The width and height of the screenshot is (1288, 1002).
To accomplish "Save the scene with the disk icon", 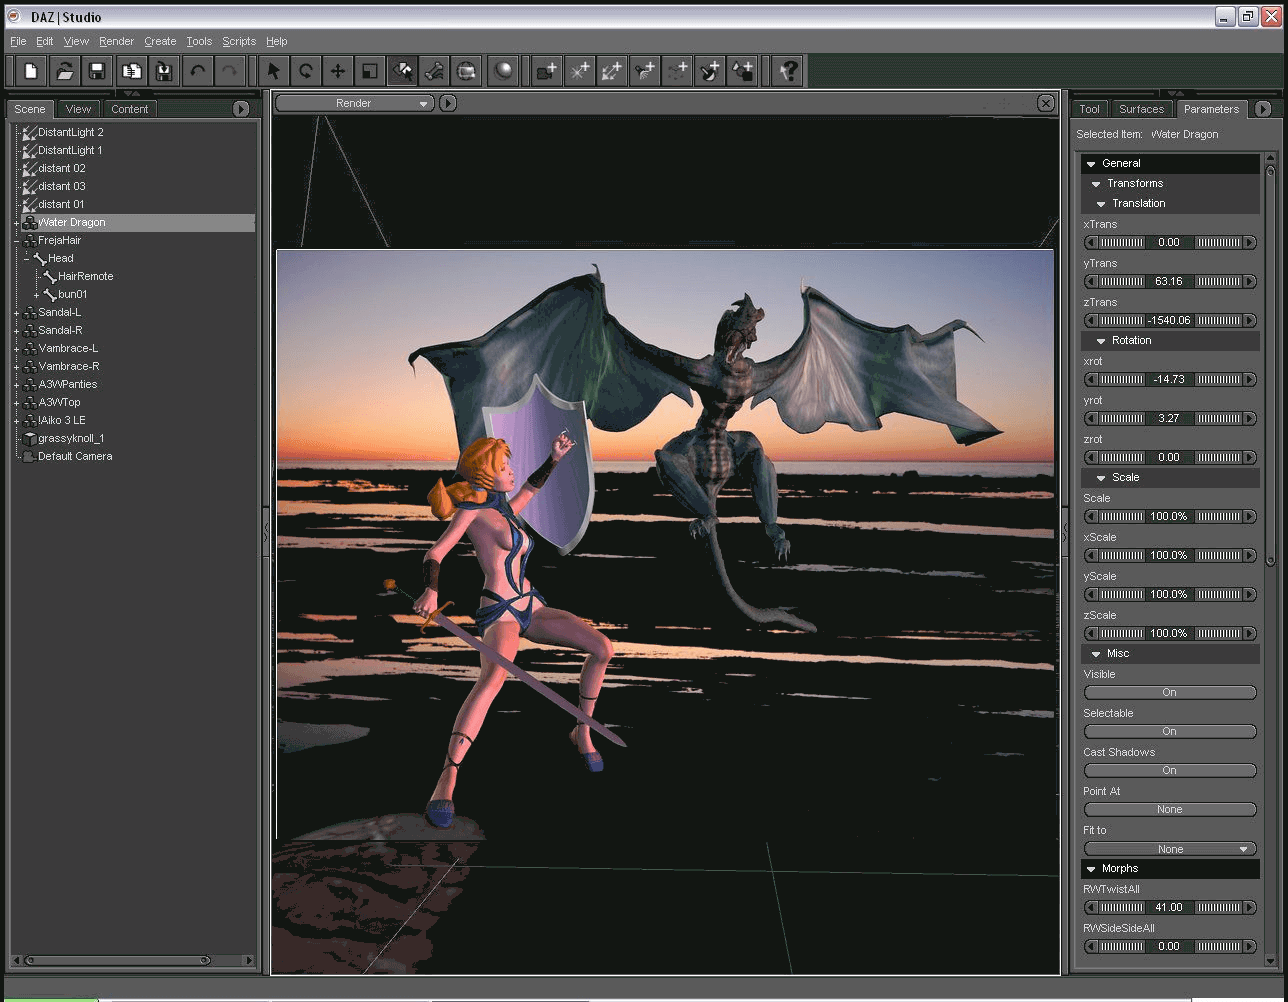I will click(x=95, y=70).
